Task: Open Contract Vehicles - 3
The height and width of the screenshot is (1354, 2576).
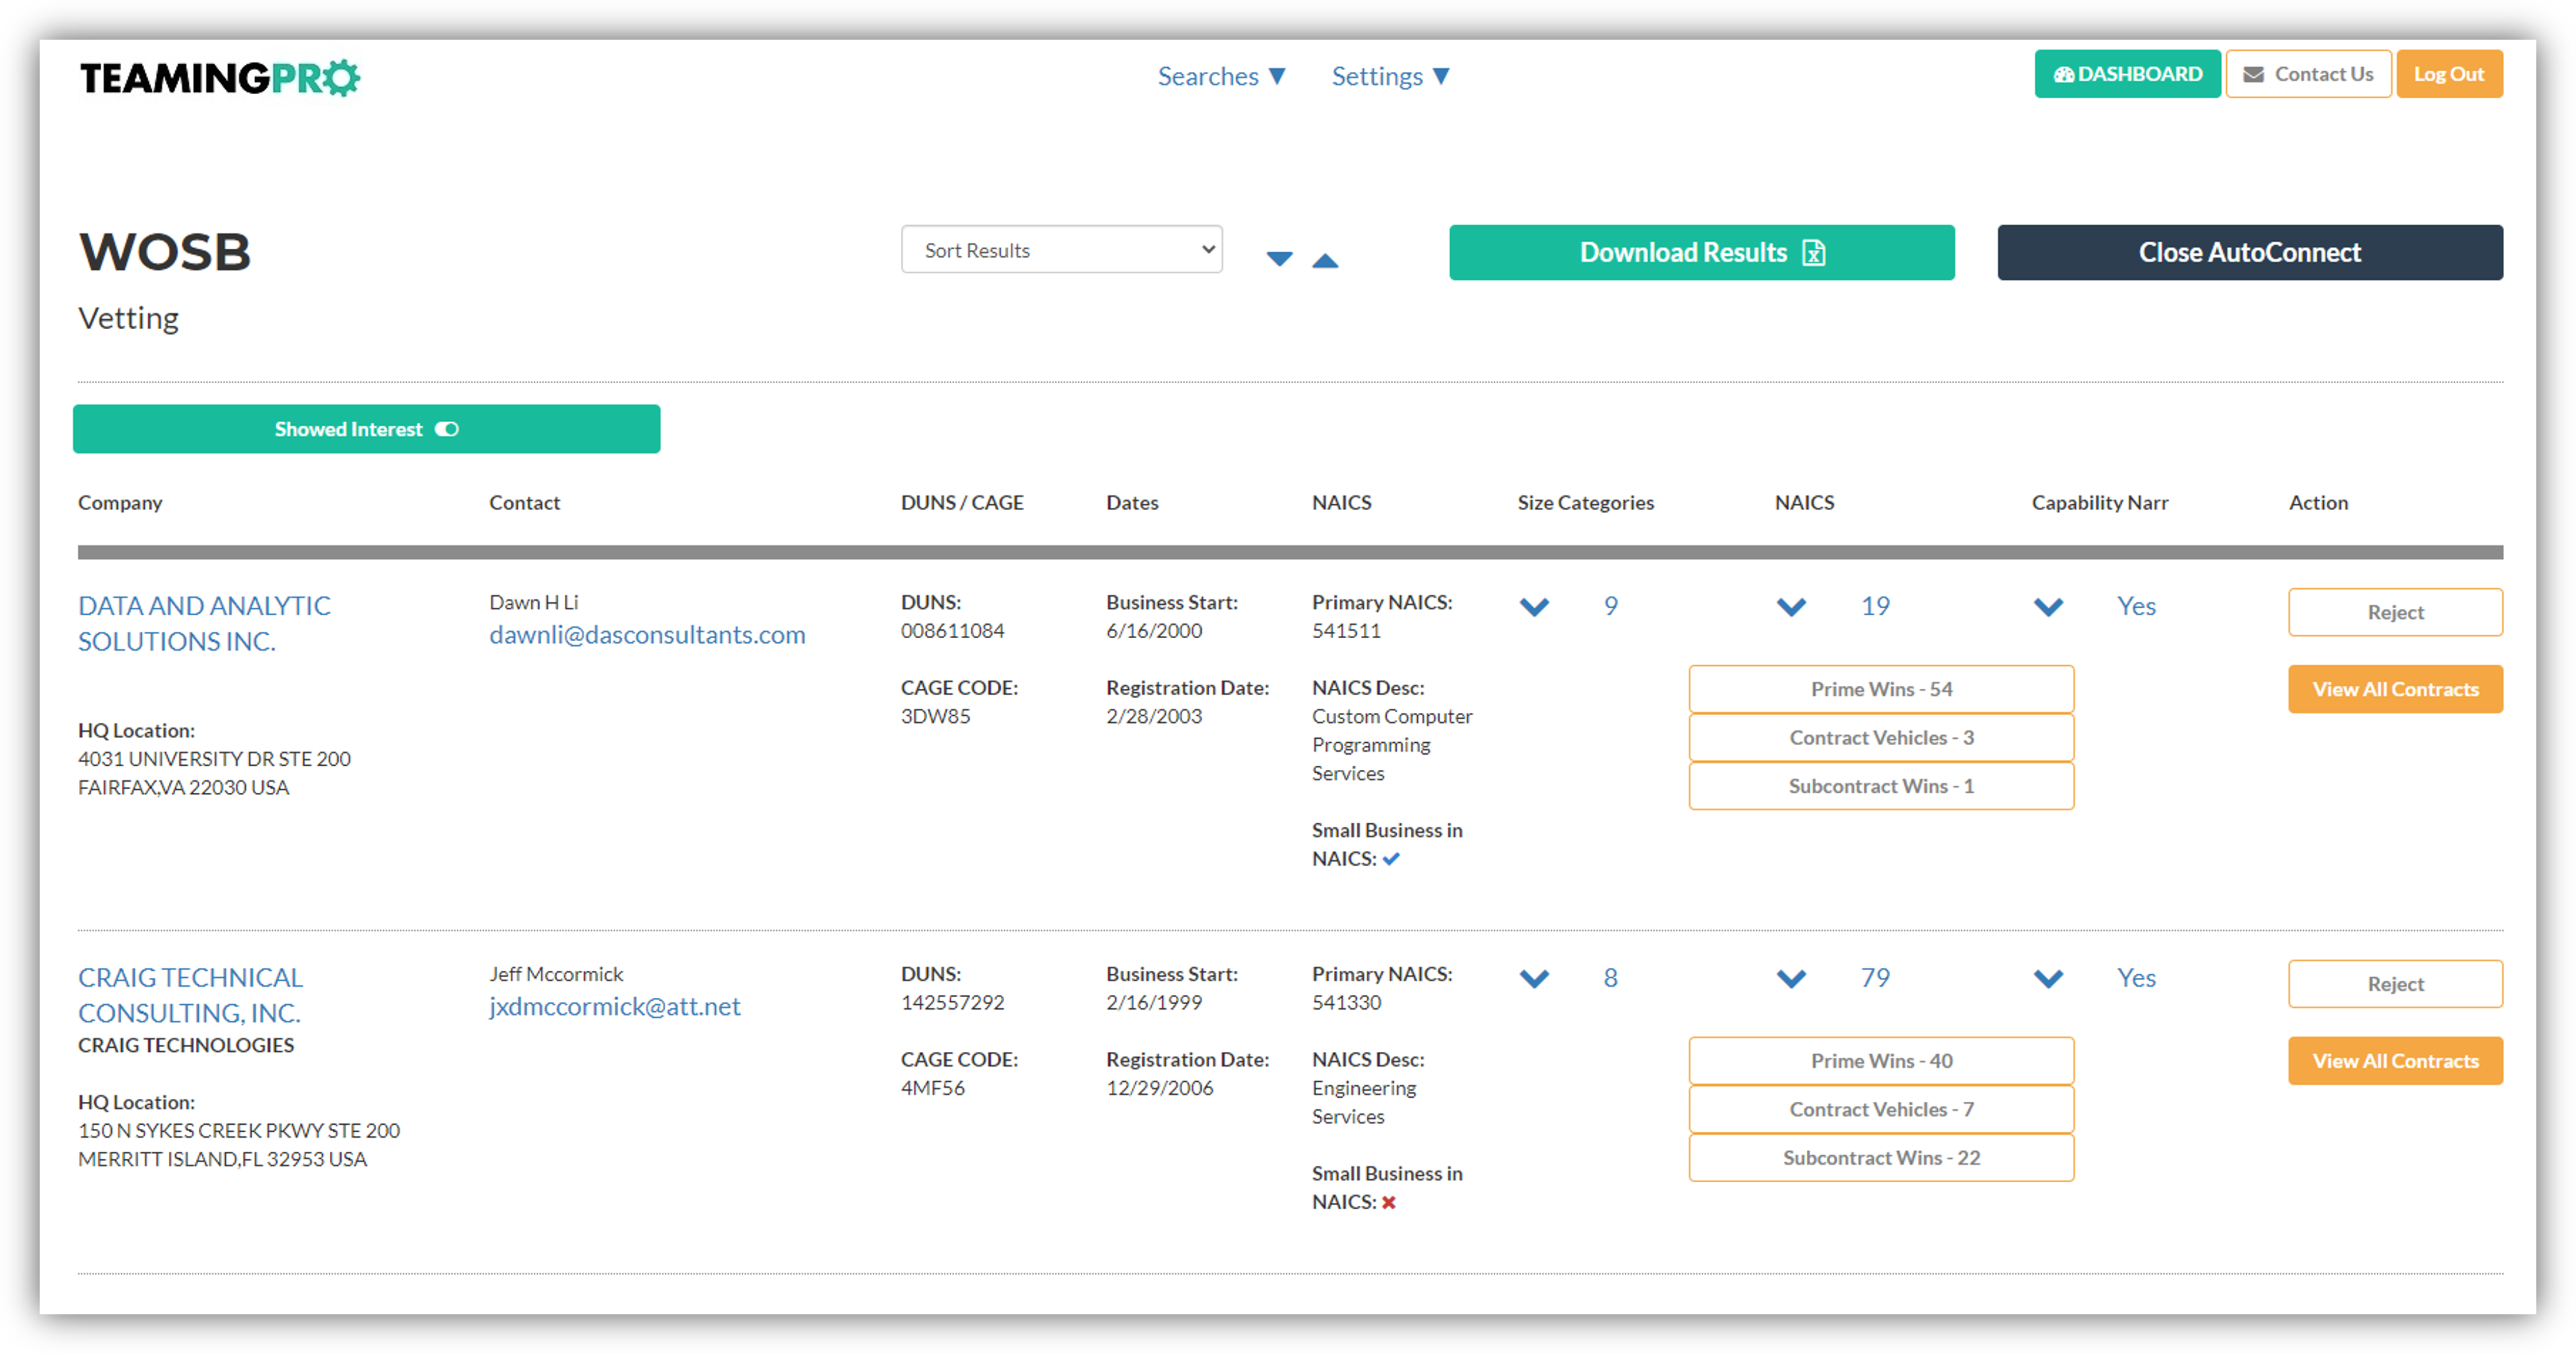Action: point(1881,737)
